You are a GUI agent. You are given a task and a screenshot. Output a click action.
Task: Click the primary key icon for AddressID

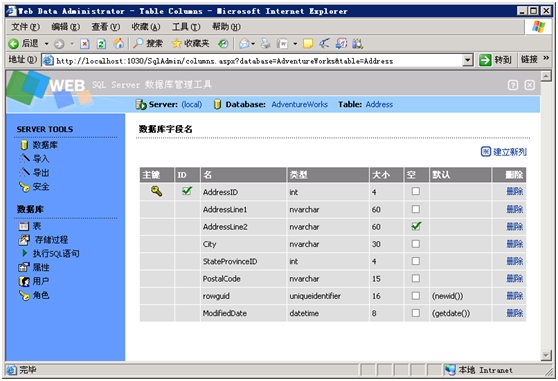click(157, 191)
